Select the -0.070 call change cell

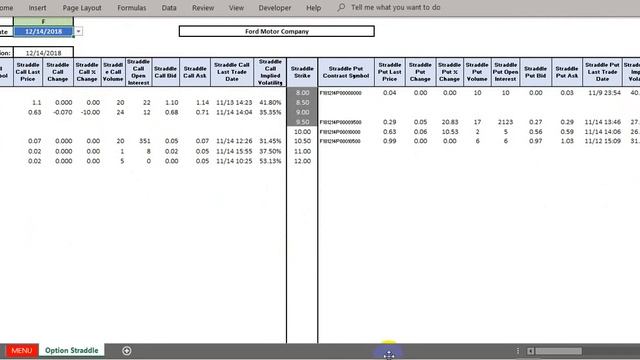(58, 112)
